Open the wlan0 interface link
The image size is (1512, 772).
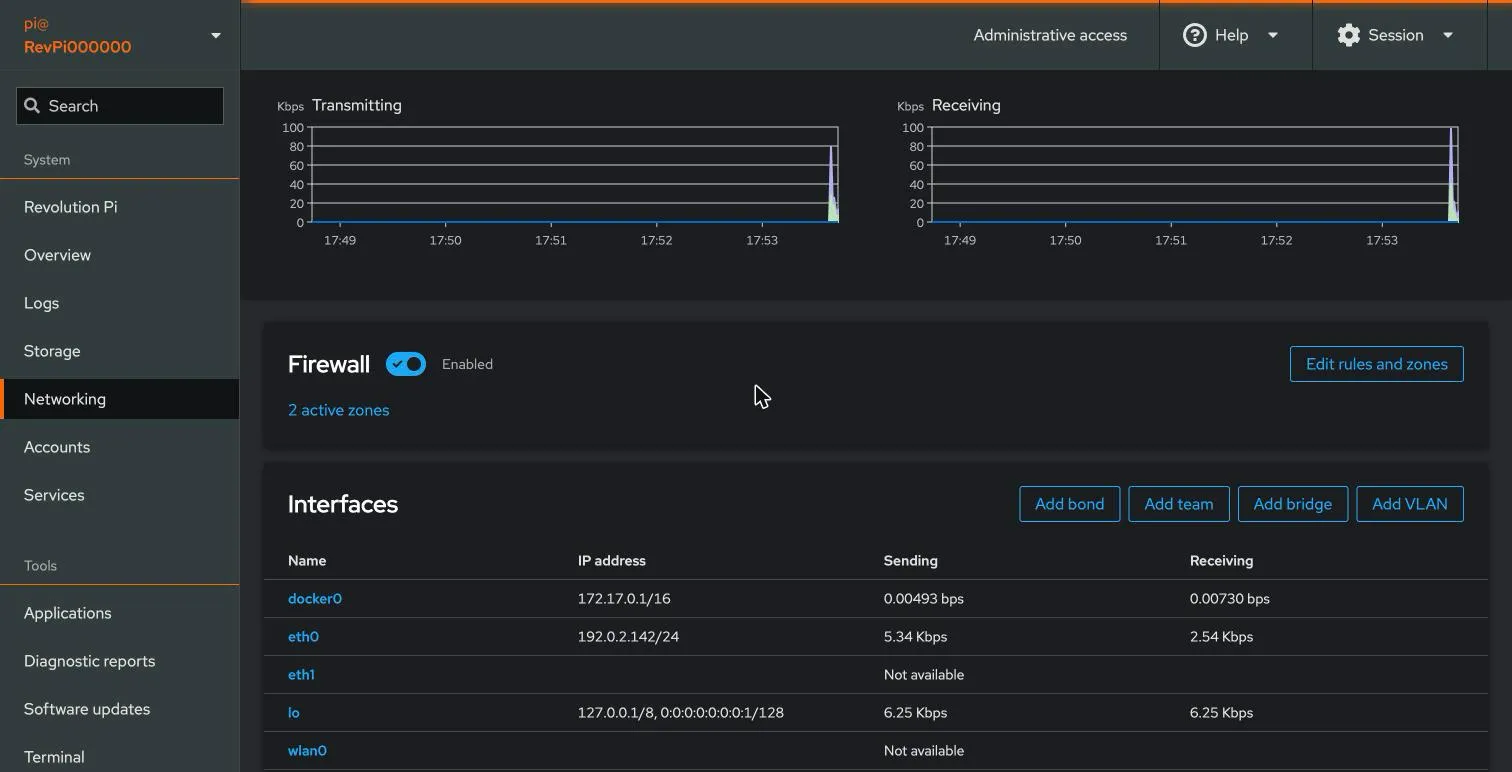pos(307,751)
